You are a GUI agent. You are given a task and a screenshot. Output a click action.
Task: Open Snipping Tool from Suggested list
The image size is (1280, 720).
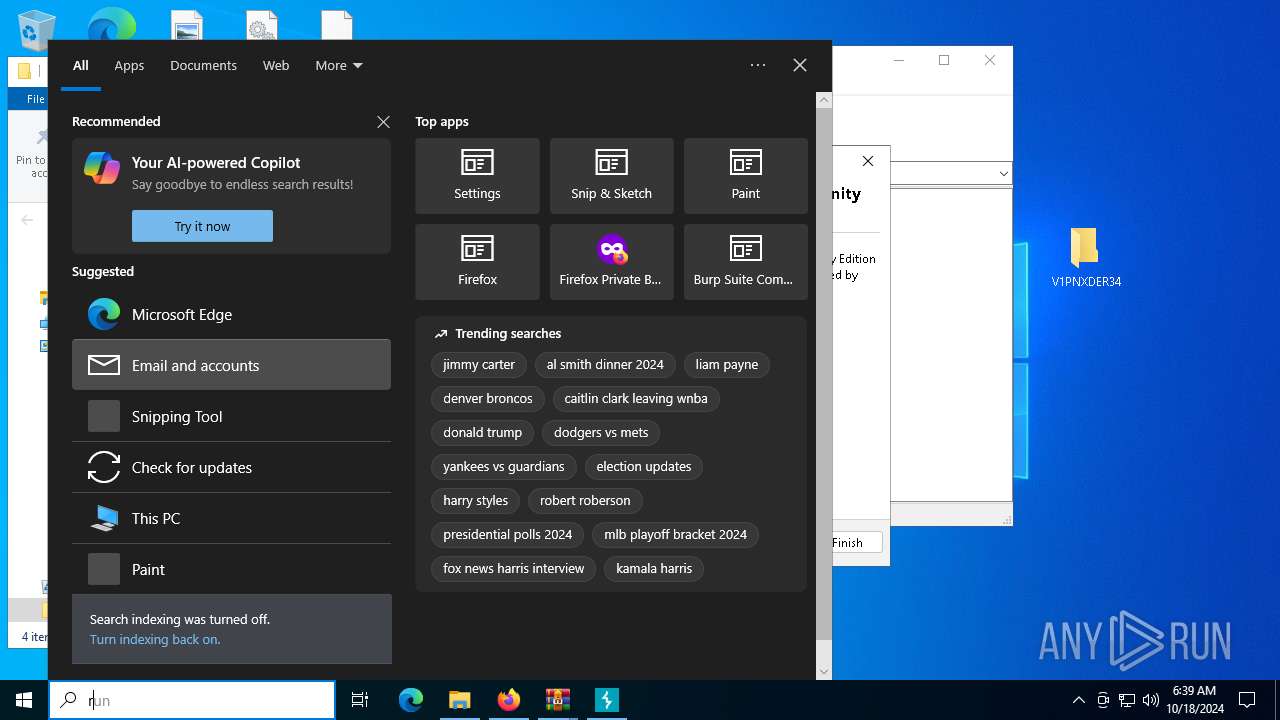pos(231,416)
